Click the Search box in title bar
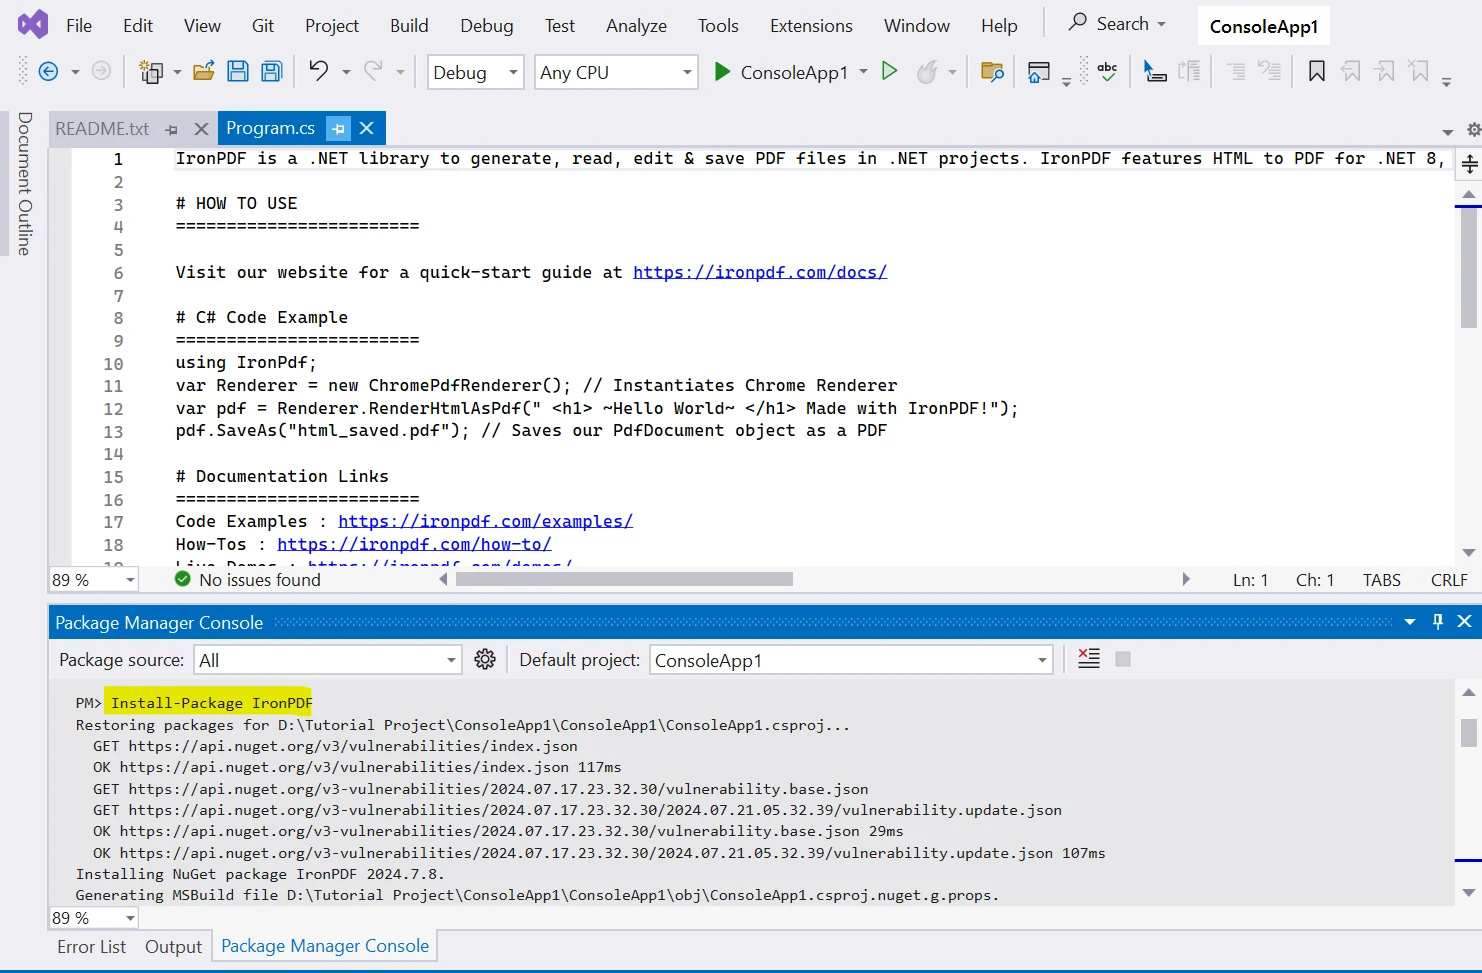1482x973 pixels. pyautogui.click(x=1117, y=23)
